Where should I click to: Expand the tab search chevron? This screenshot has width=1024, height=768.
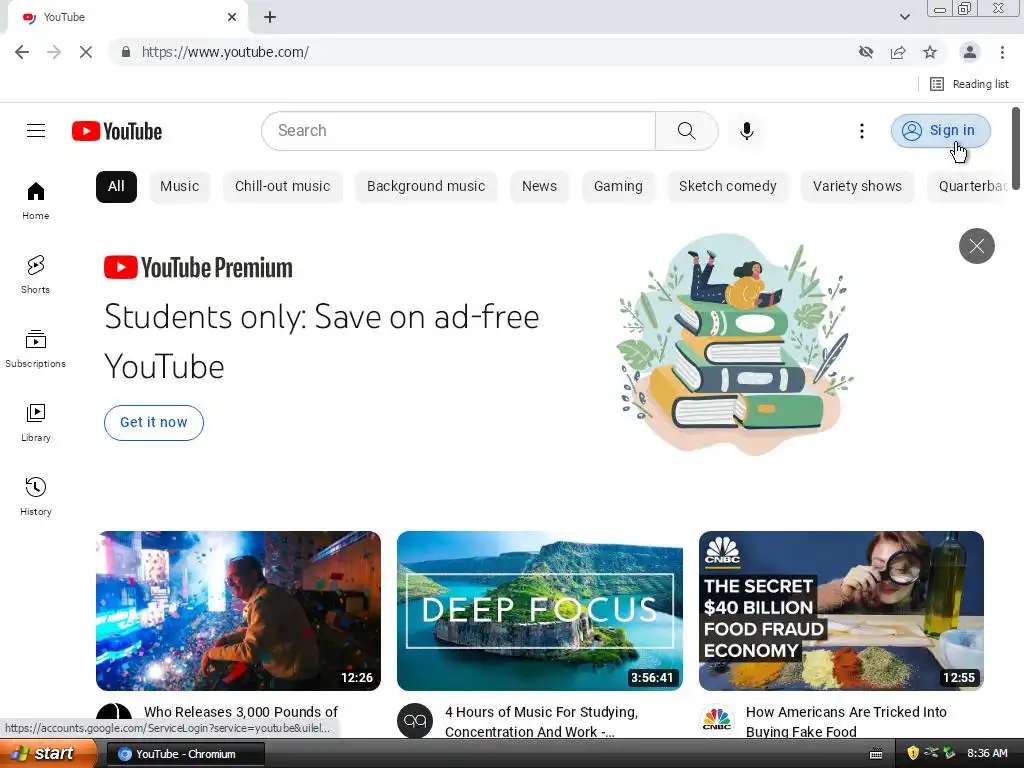pyautogui.click(x=904, y=17)
